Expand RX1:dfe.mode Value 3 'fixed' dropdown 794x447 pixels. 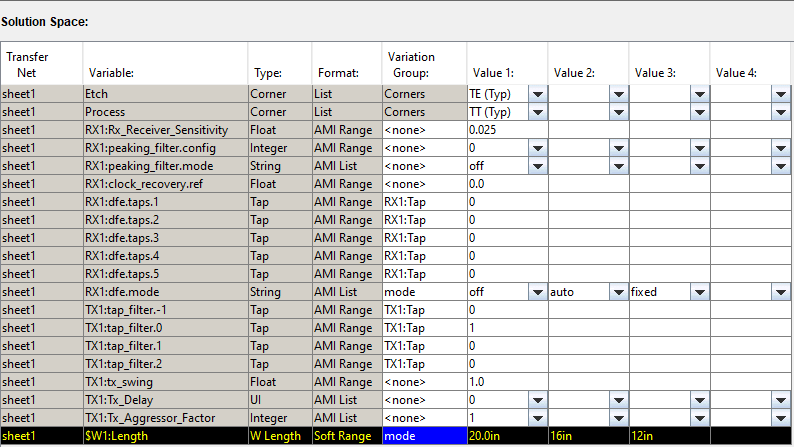click(x=699, y=291)
